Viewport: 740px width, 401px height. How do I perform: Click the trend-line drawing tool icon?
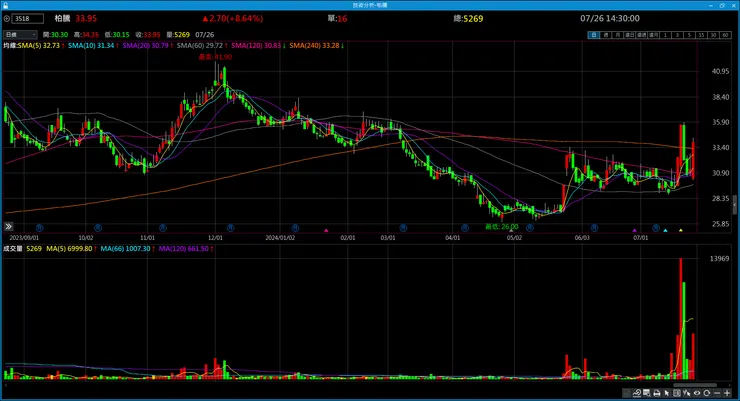click(637, 393)
